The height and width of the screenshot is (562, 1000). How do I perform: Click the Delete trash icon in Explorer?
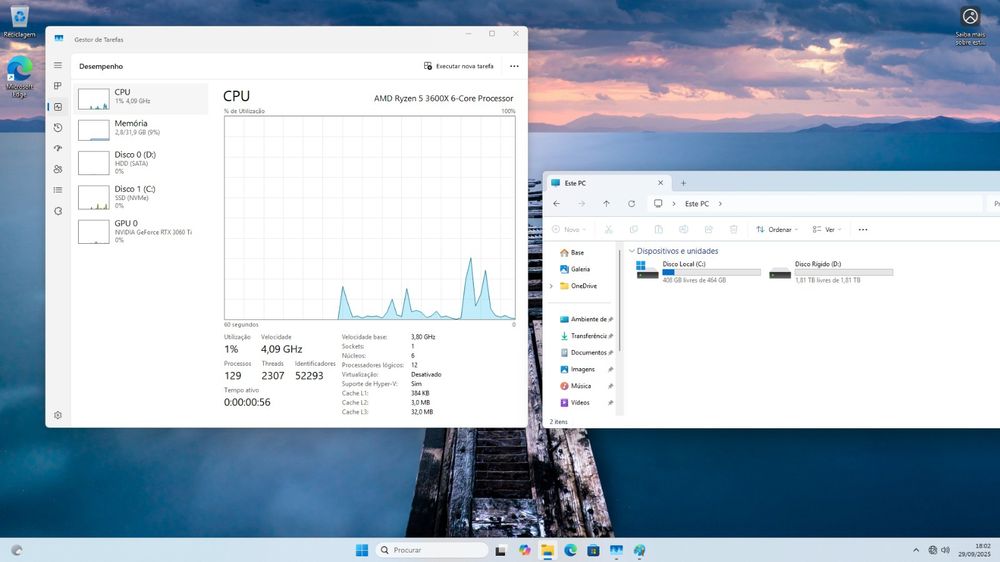[733, 230]
